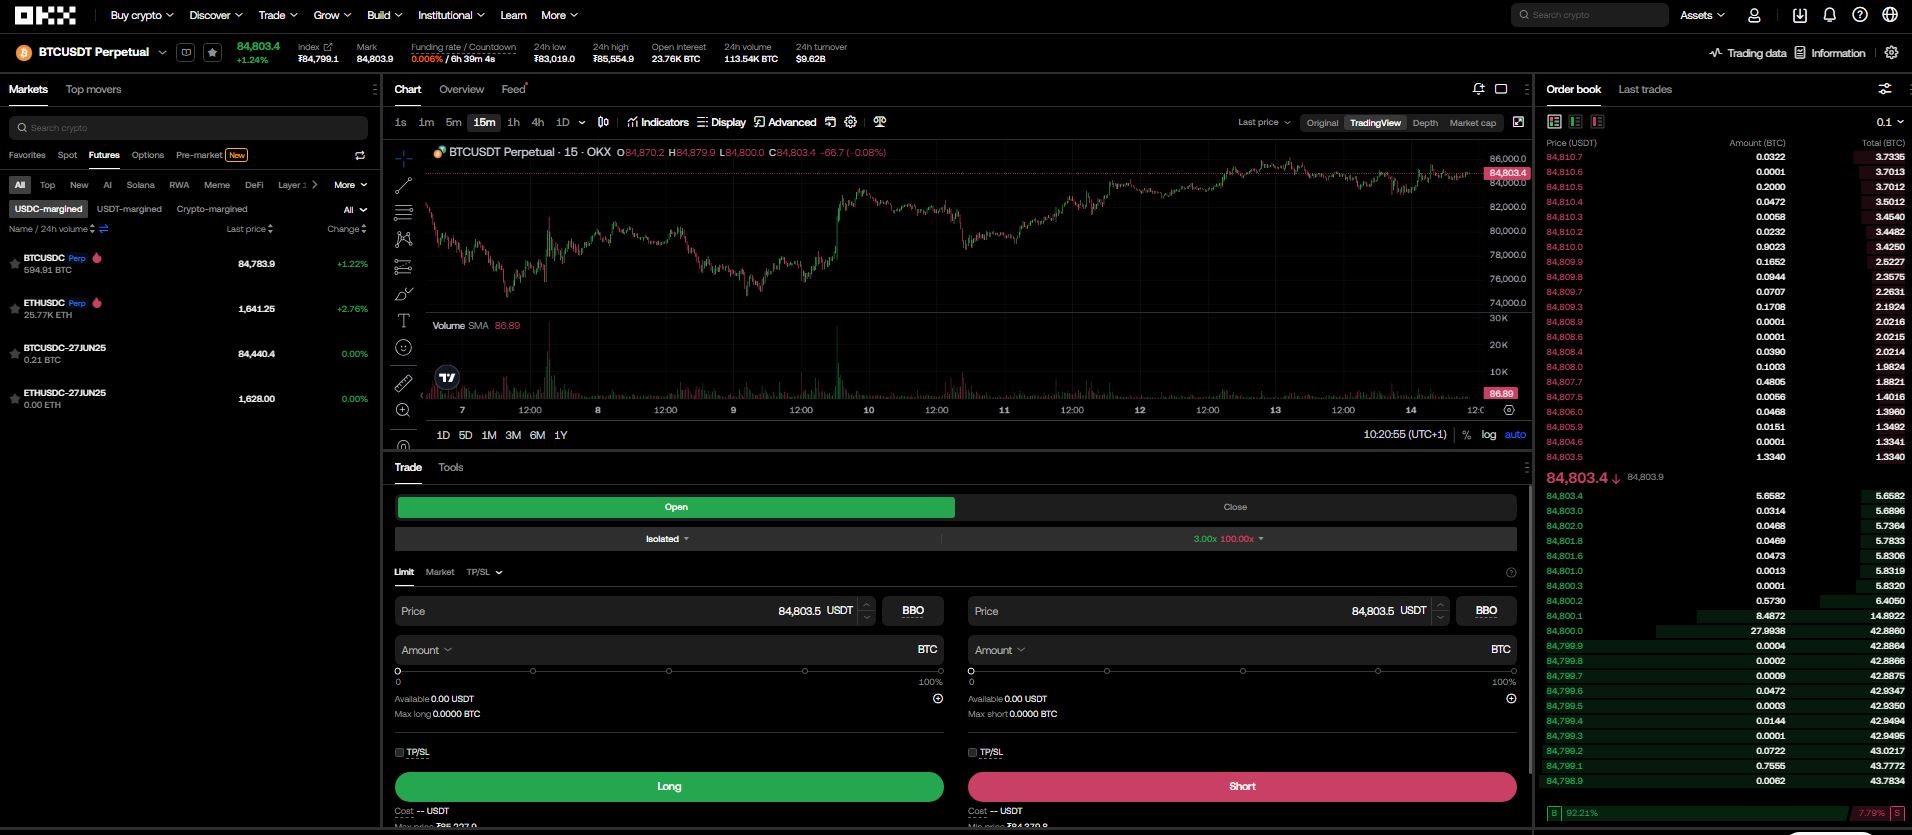
Task: Open the Isolated margin mode dropdown
Action: (667, 539)
